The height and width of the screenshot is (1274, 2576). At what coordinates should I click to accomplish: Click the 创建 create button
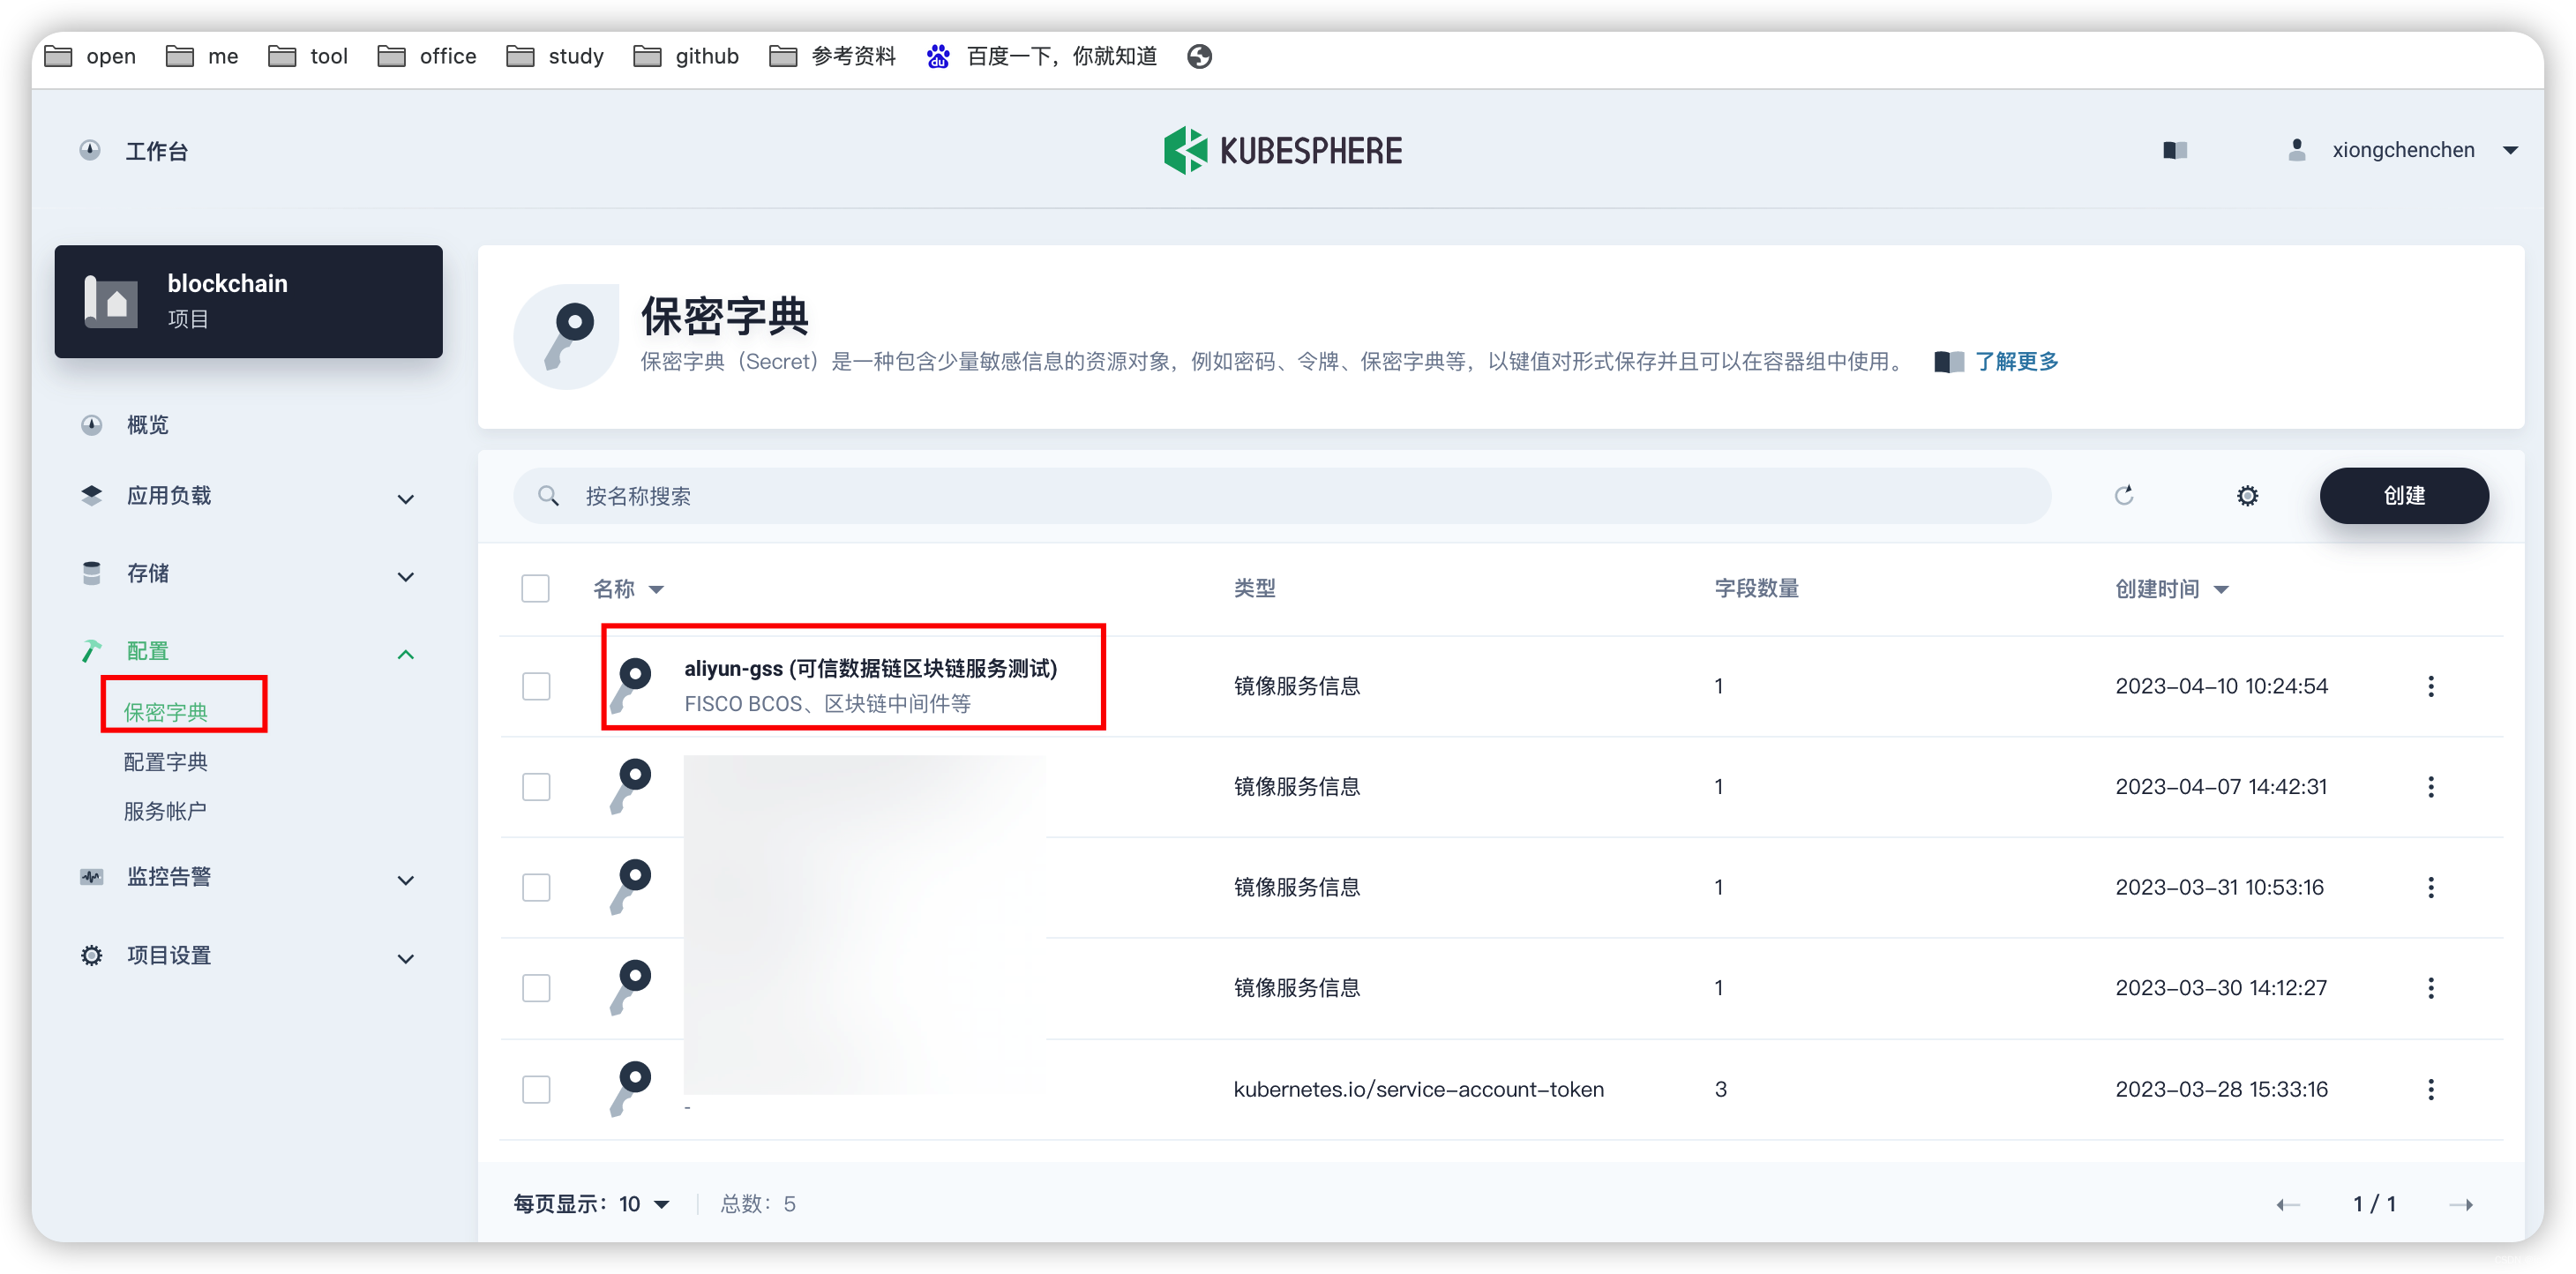[x=2404, y=495]
